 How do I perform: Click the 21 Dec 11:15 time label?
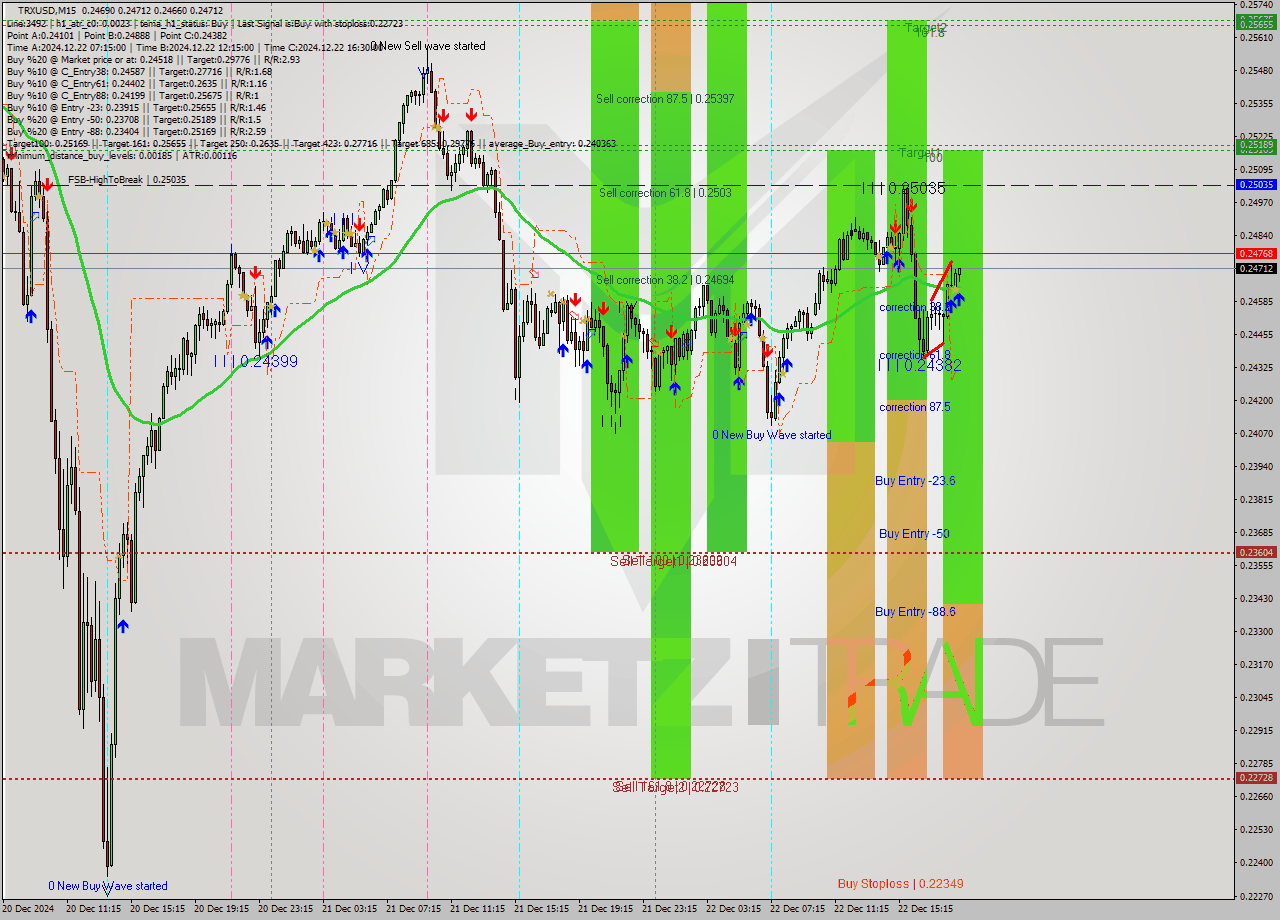click(x=477, y=909)
